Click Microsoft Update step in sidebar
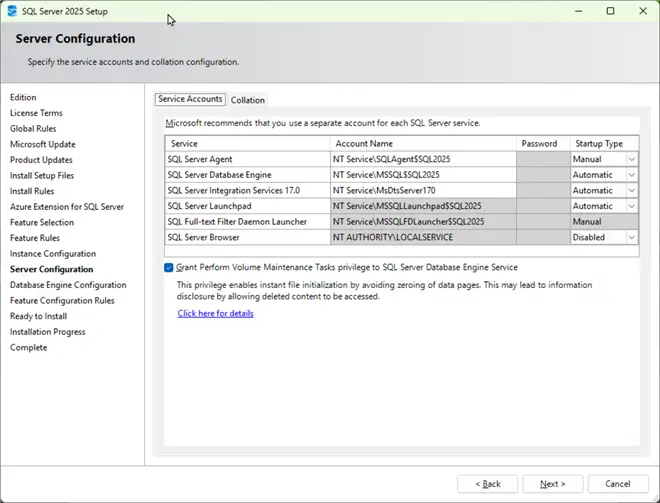Screen dimensions: 660x503 [43, 144]
